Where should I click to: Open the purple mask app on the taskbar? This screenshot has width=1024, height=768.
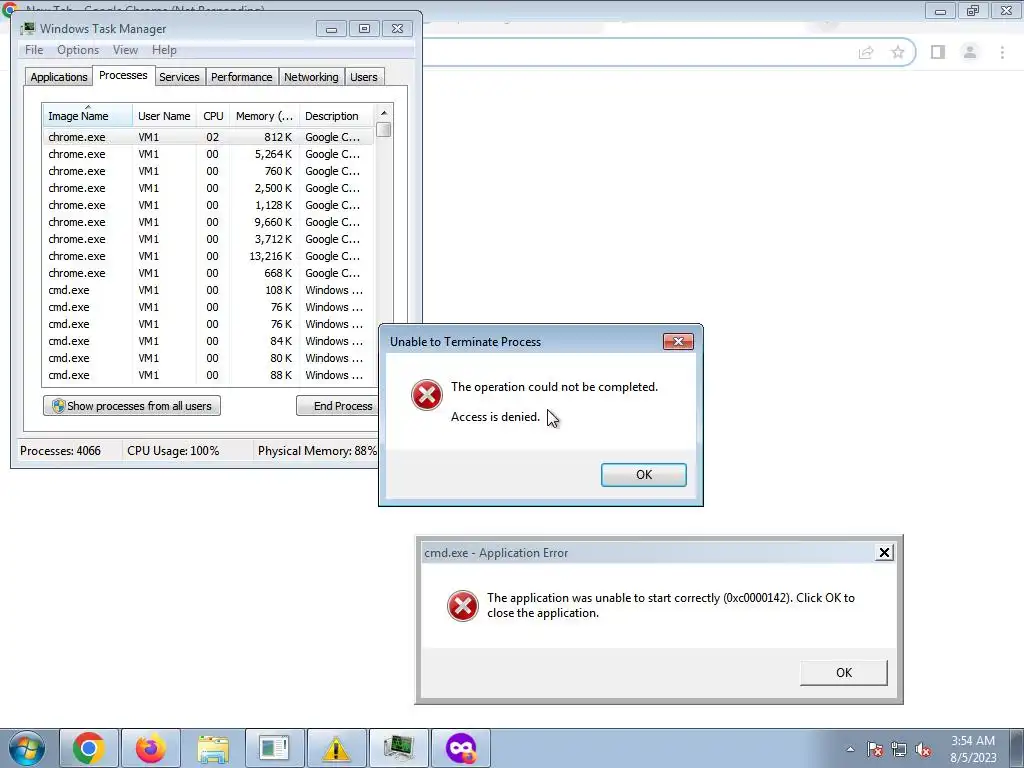point(460,748)
